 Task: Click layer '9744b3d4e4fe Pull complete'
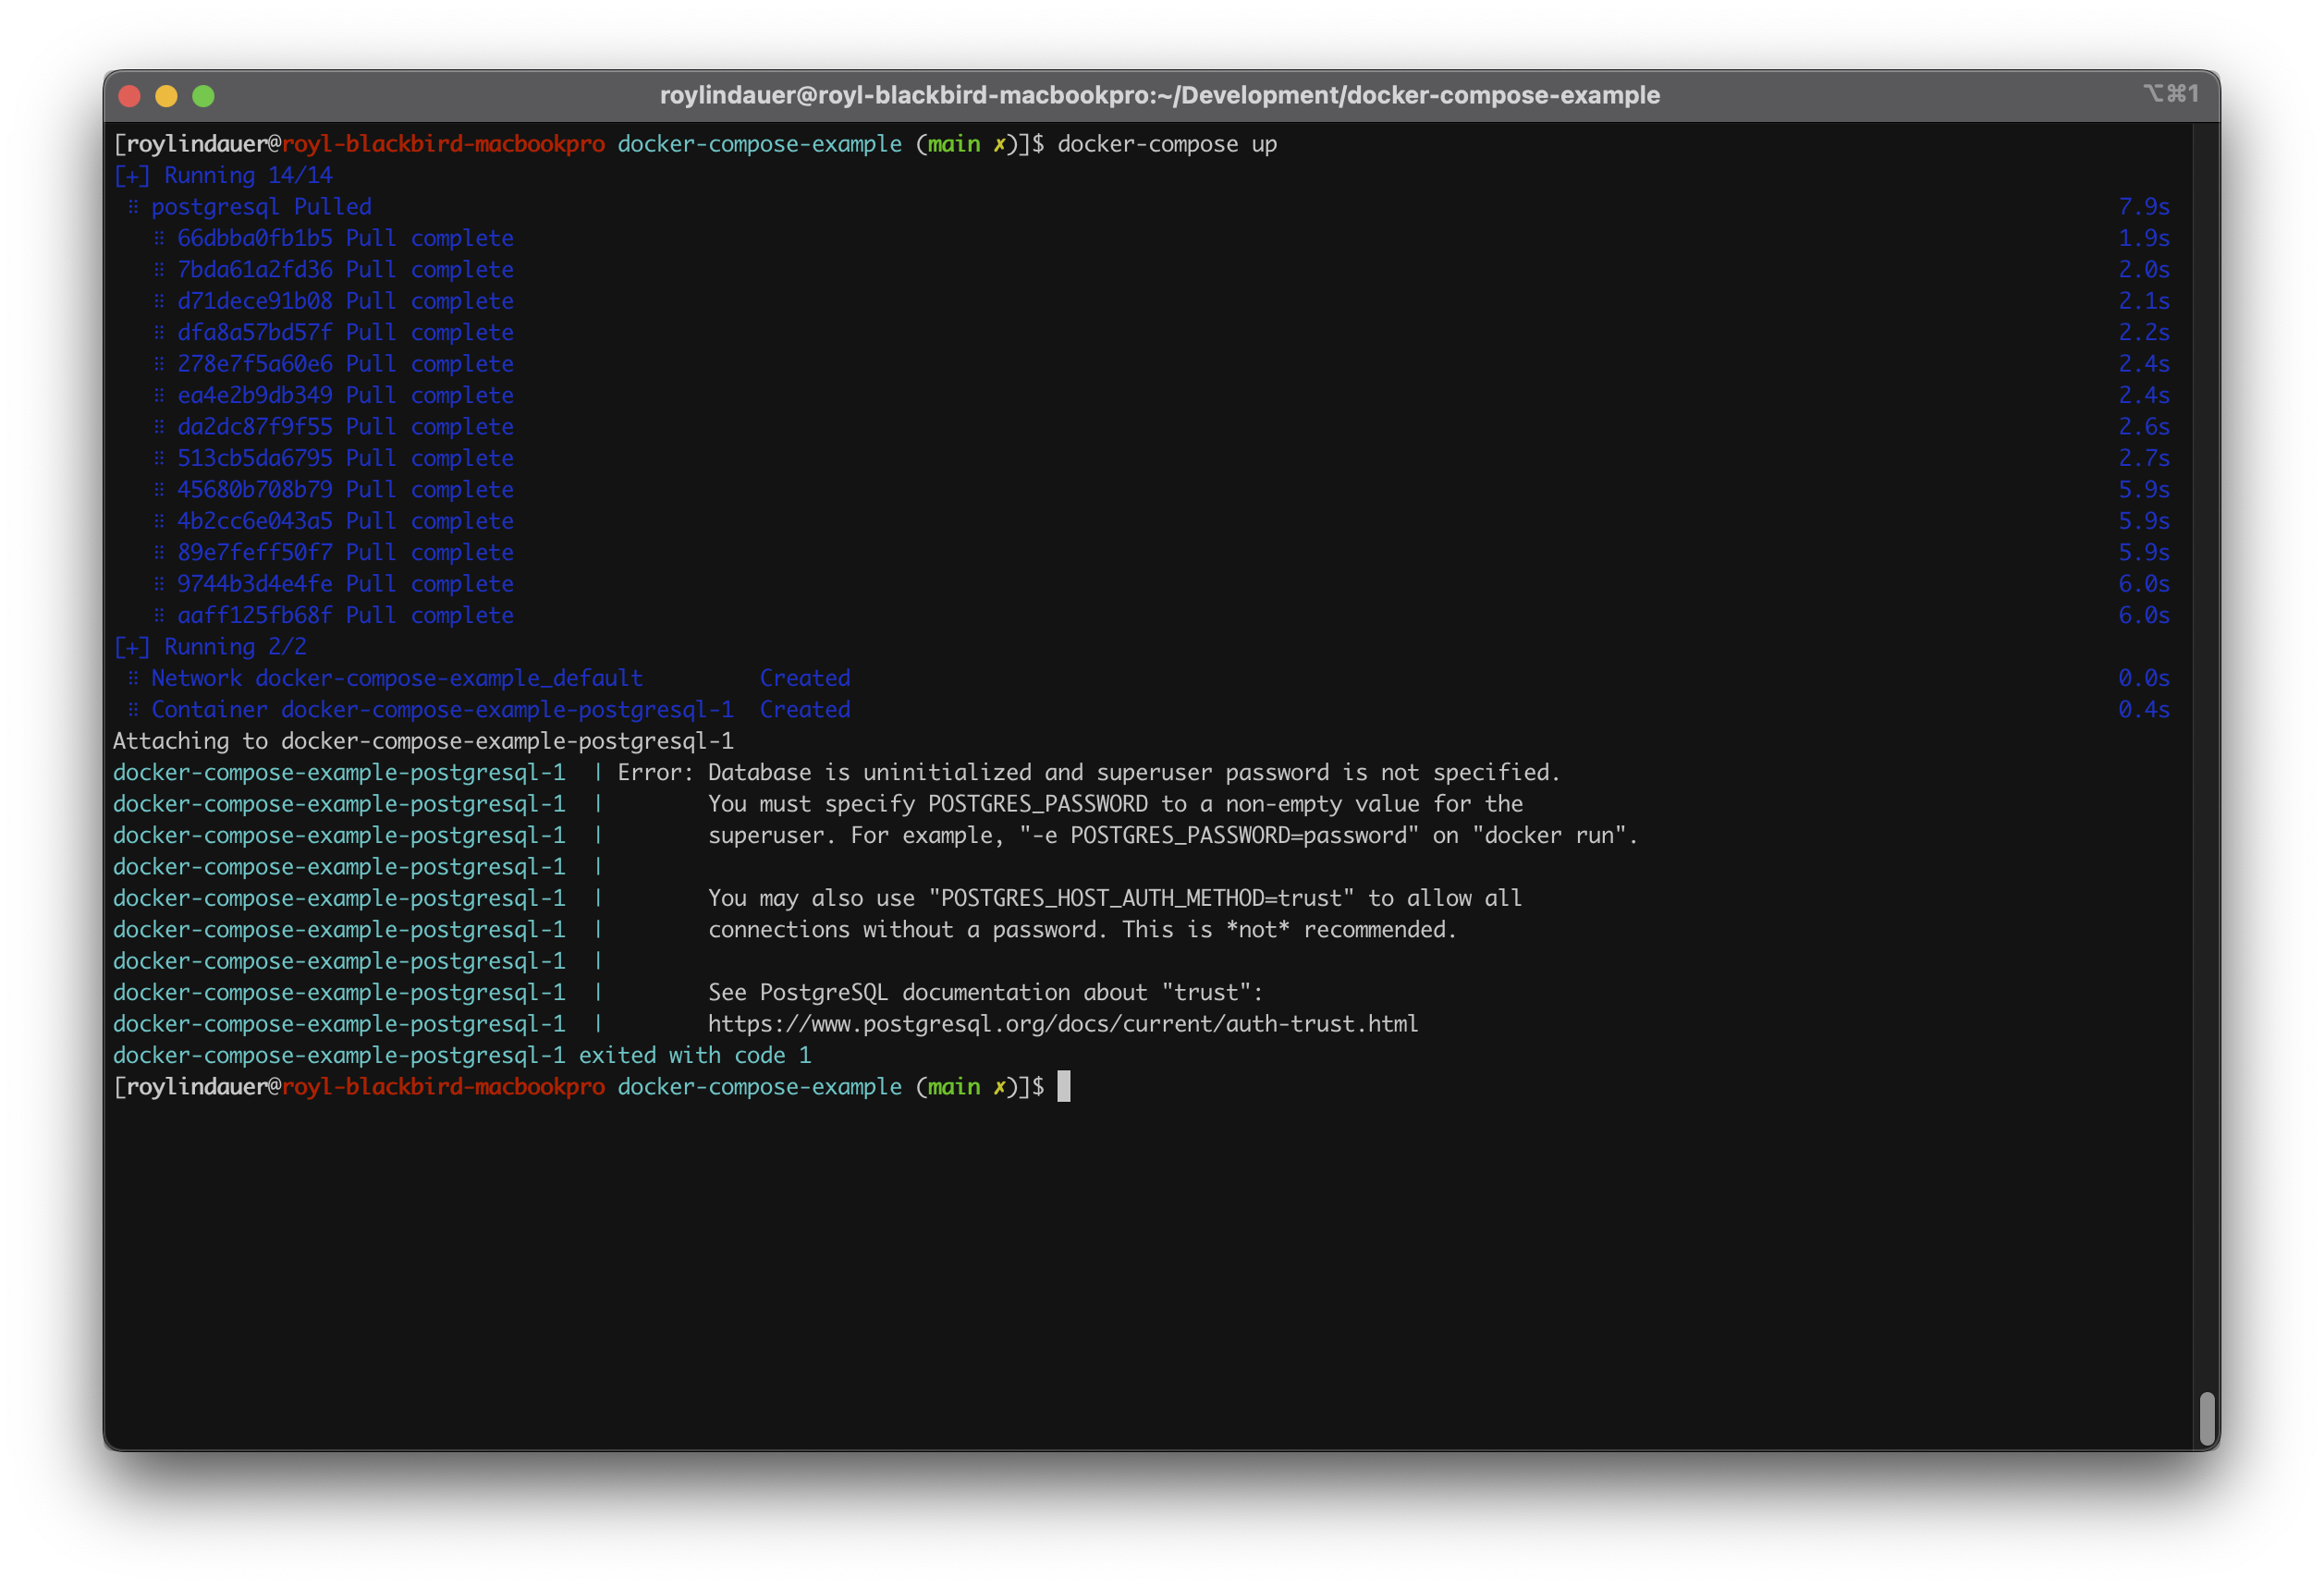coord(345,584)
